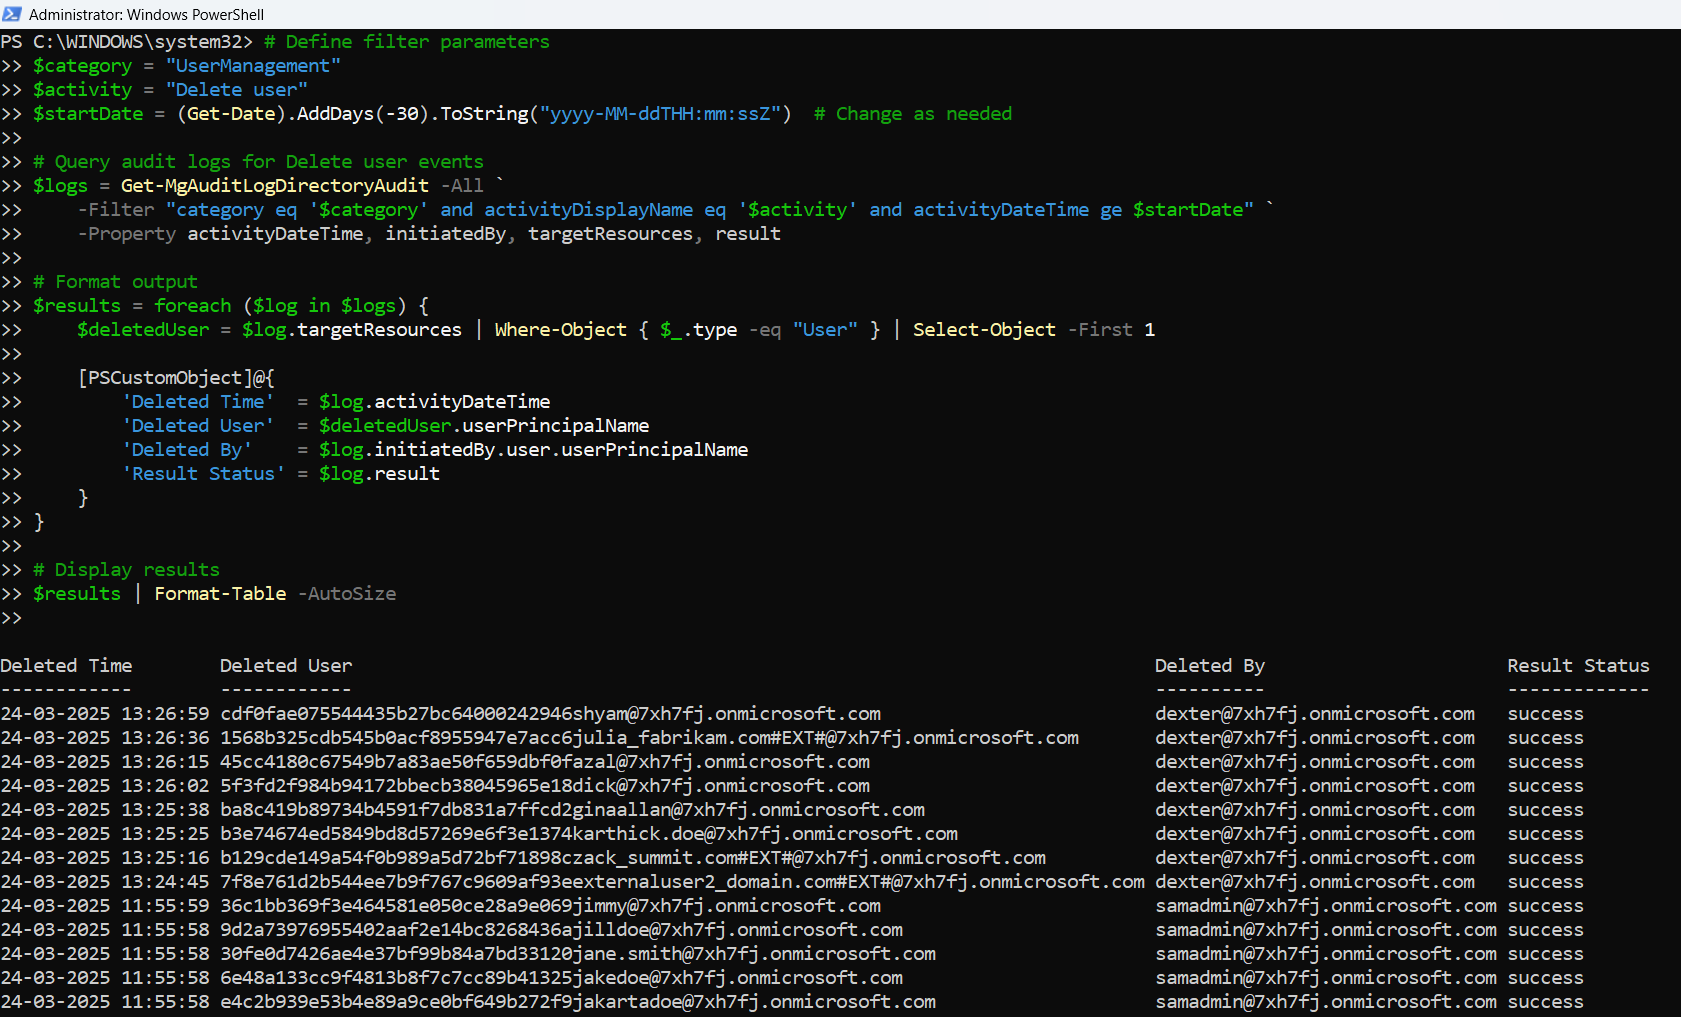Click the $startDate variable definition
This screenshot has height=1017, width=1681.
(x=88, y=114)
